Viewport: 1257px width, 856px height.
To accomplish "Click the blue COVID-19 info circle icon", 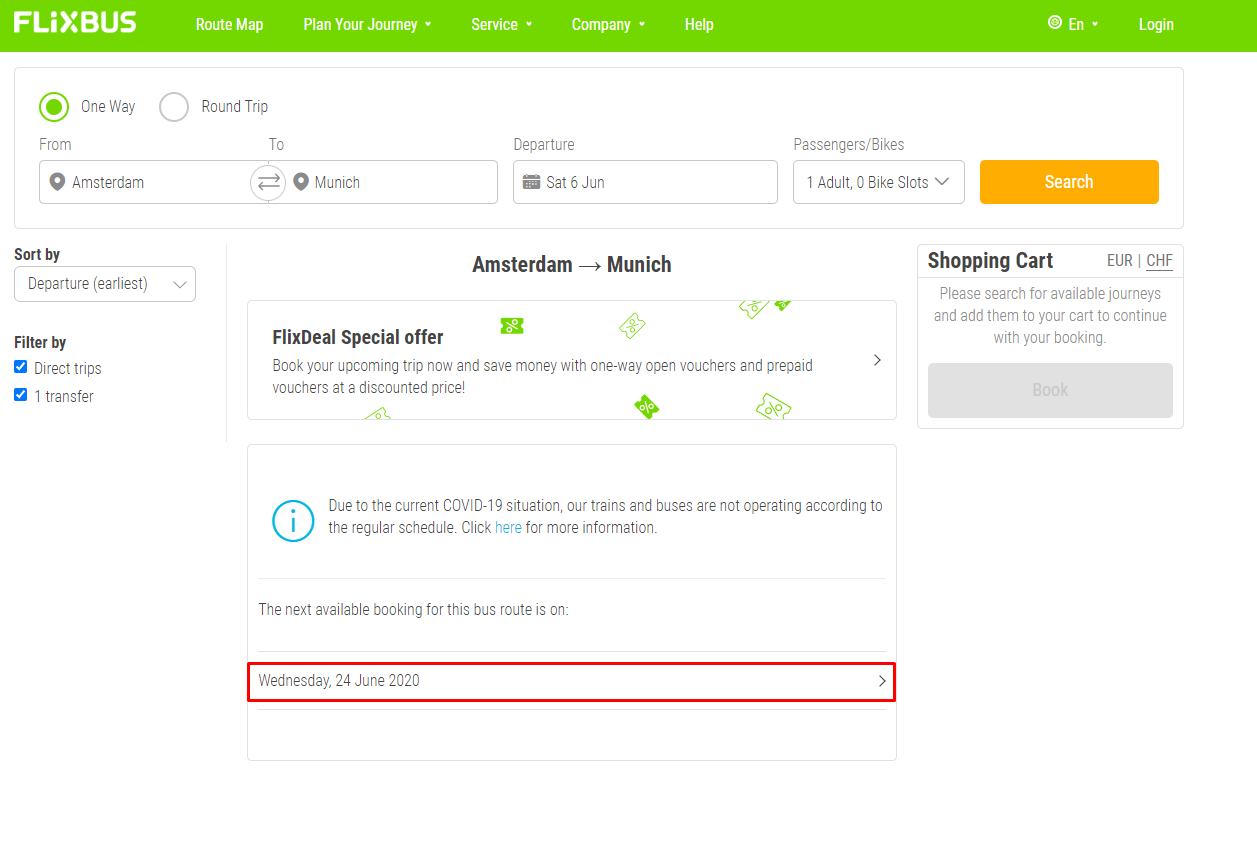I will (293, 521).
